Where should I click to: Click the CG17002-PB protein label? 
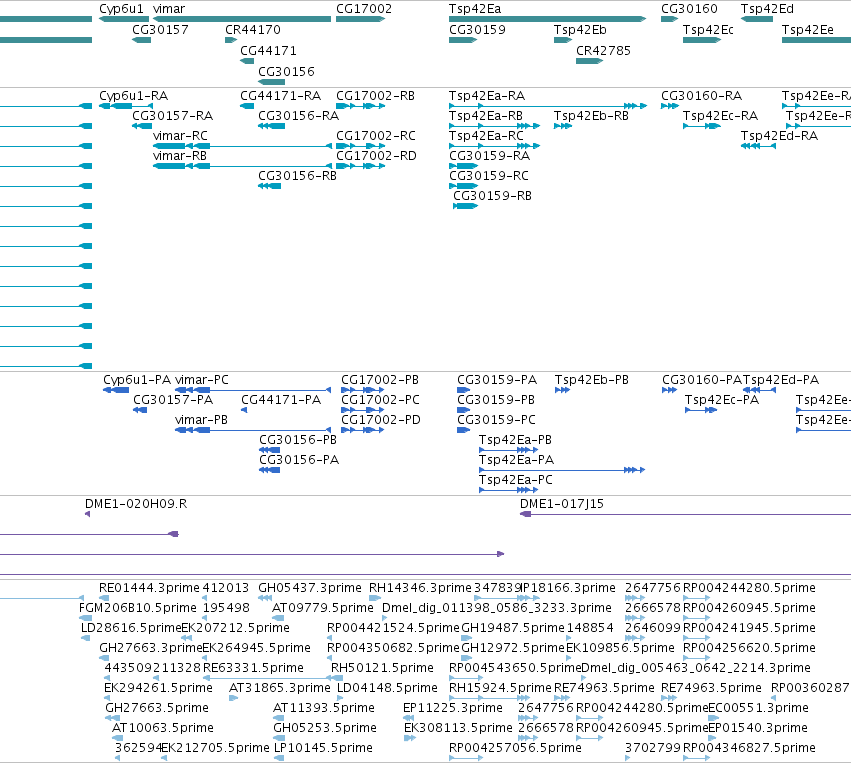click(x=380, y=380)
